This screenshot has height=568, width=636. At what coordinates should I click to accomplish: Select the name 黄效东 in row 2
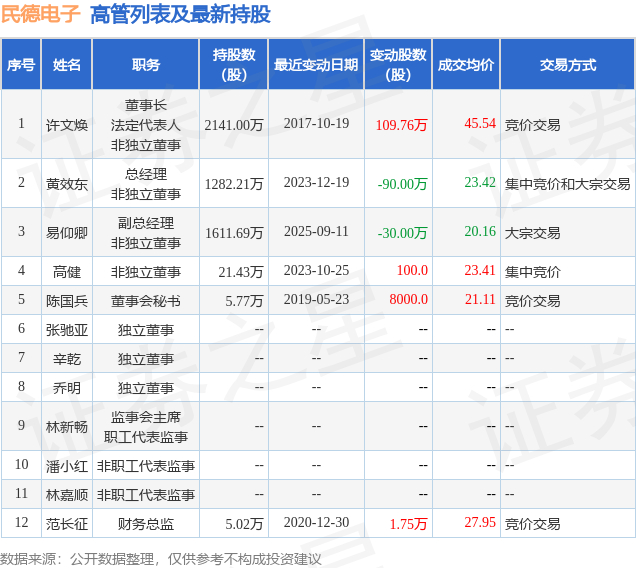tap(67, 184)
